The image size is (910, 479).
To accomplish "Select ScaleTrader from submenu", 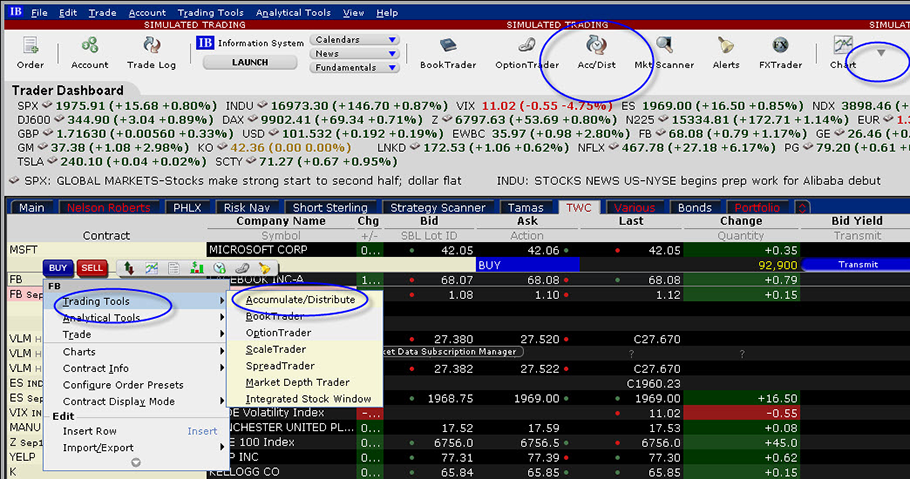I will pyautogui.click(x=276, y=349).
